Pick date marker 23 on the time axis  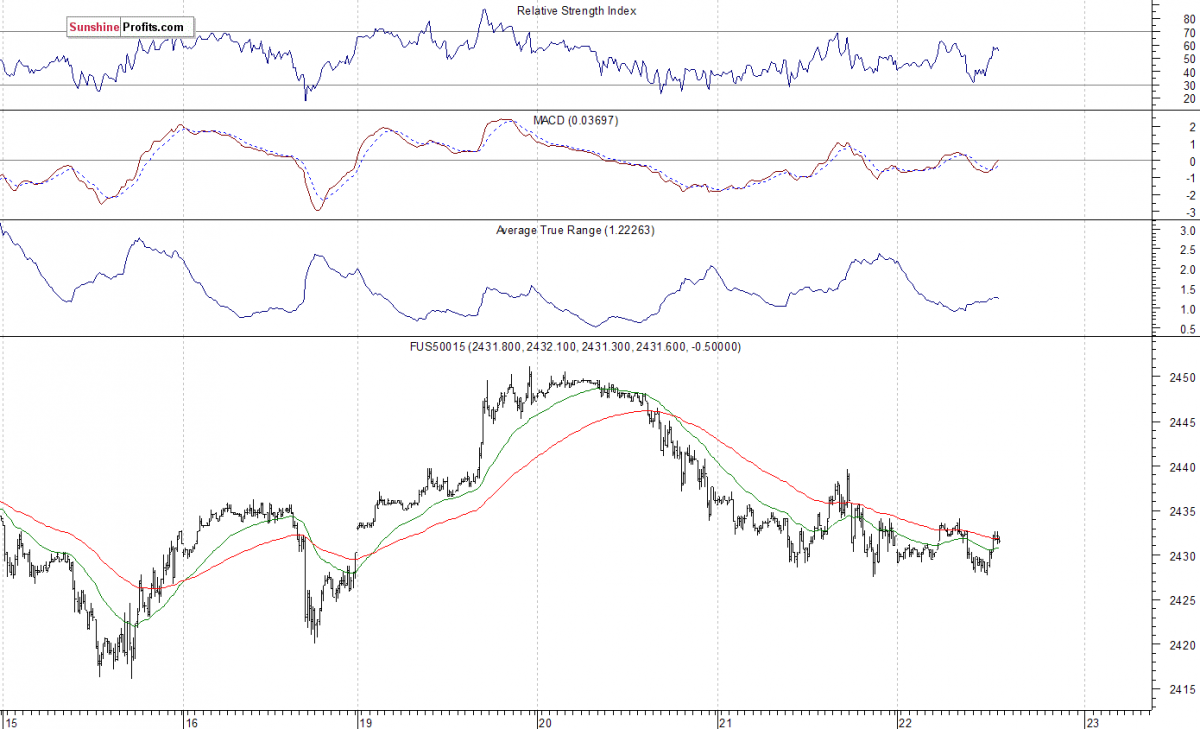coord(1092,720)
